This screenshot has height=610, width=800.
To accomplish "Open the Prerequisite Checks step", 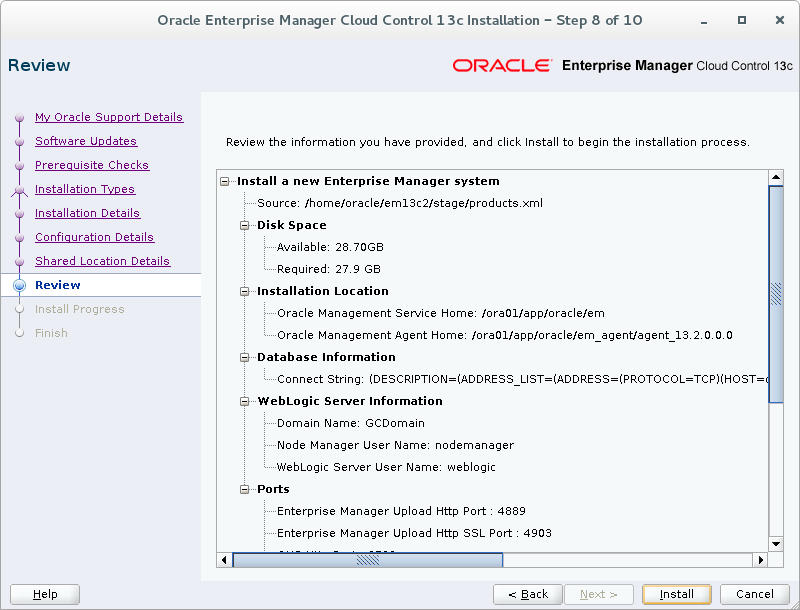I will pyautogui.click(x=92, y=165).
